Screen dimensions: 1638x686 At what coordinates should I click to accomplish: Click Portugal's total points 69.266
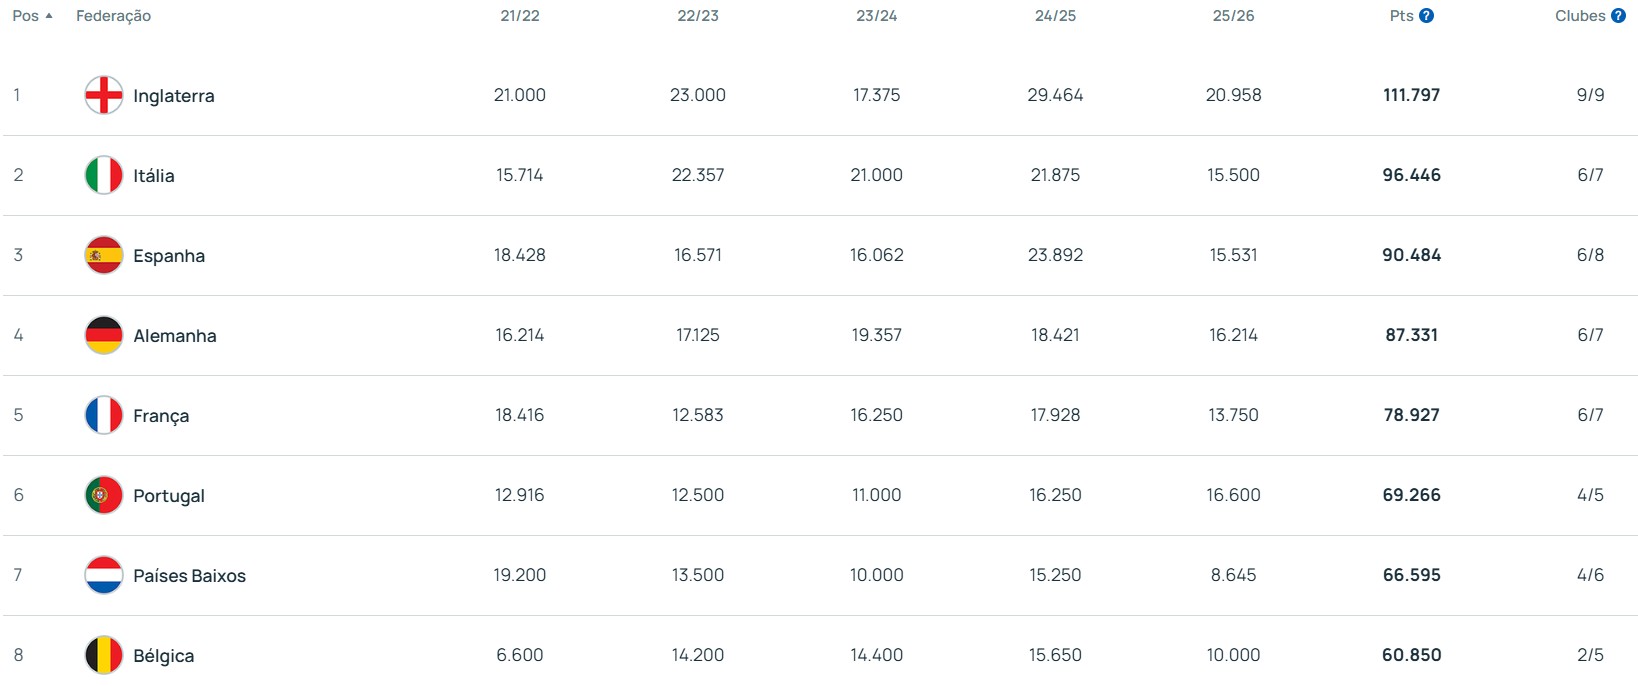click(x=1411, y=495)
